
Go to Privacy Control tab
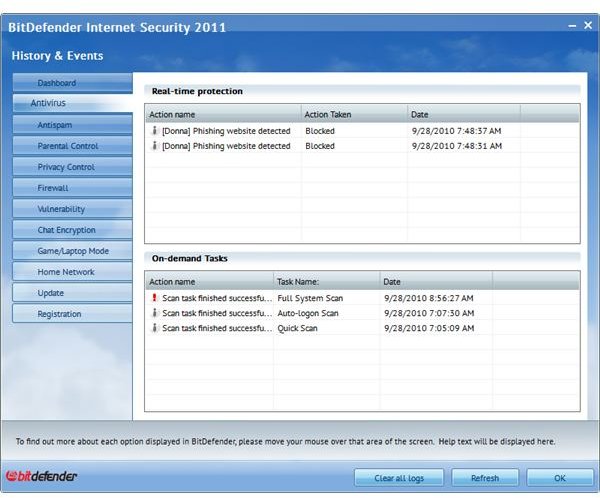coord(72,167)
